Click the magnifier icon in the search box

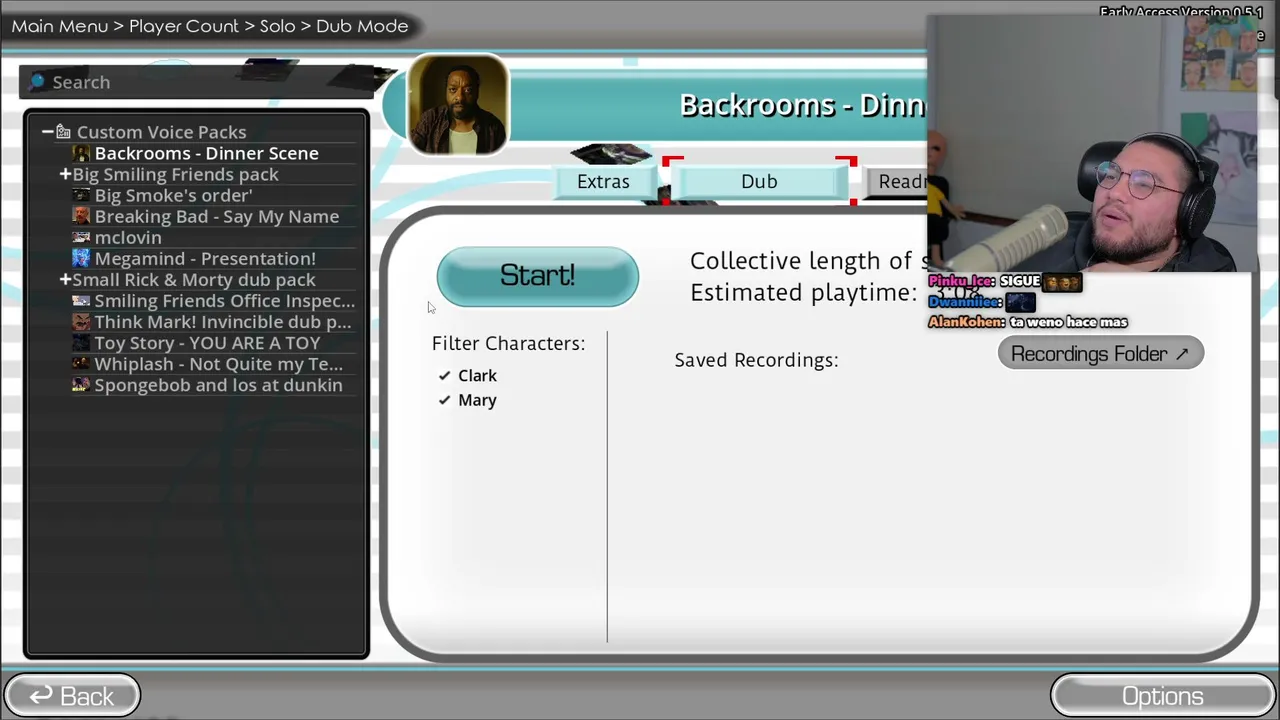37,81
